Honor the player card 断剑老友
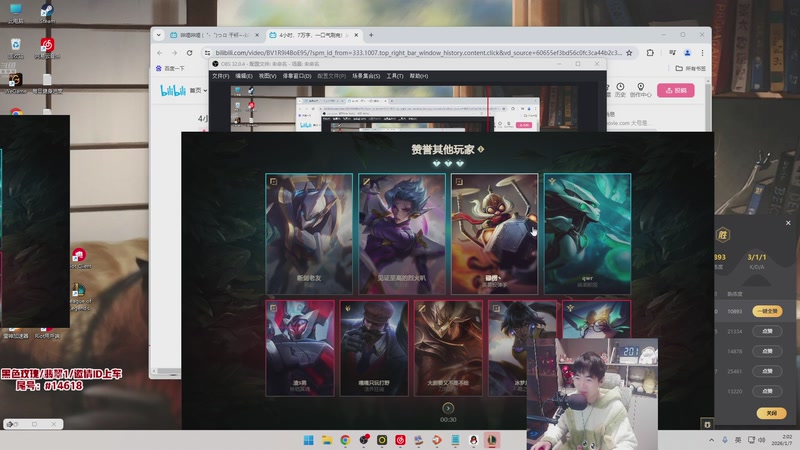This screenshot has width=800, height=450. (309, 234)
